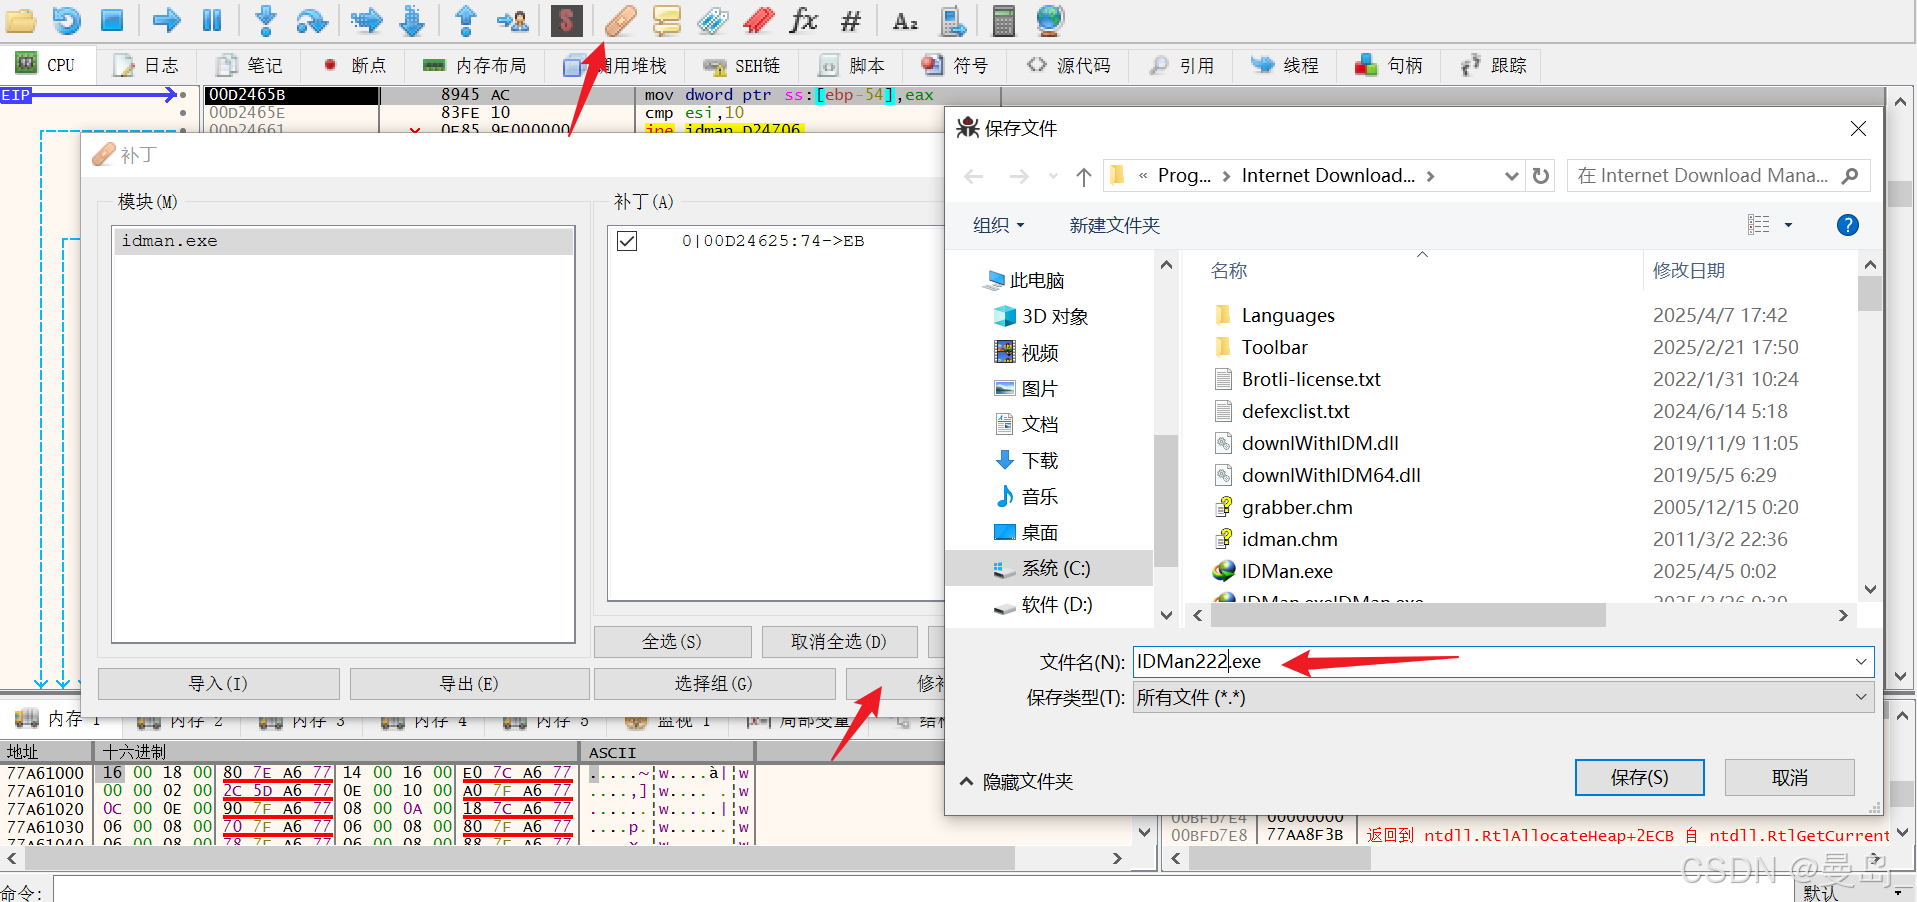The height and width of the screenshot is (902, 1917).
Task: Expand the recent locations chevron by forward arrow
Action: point(1053,176)
